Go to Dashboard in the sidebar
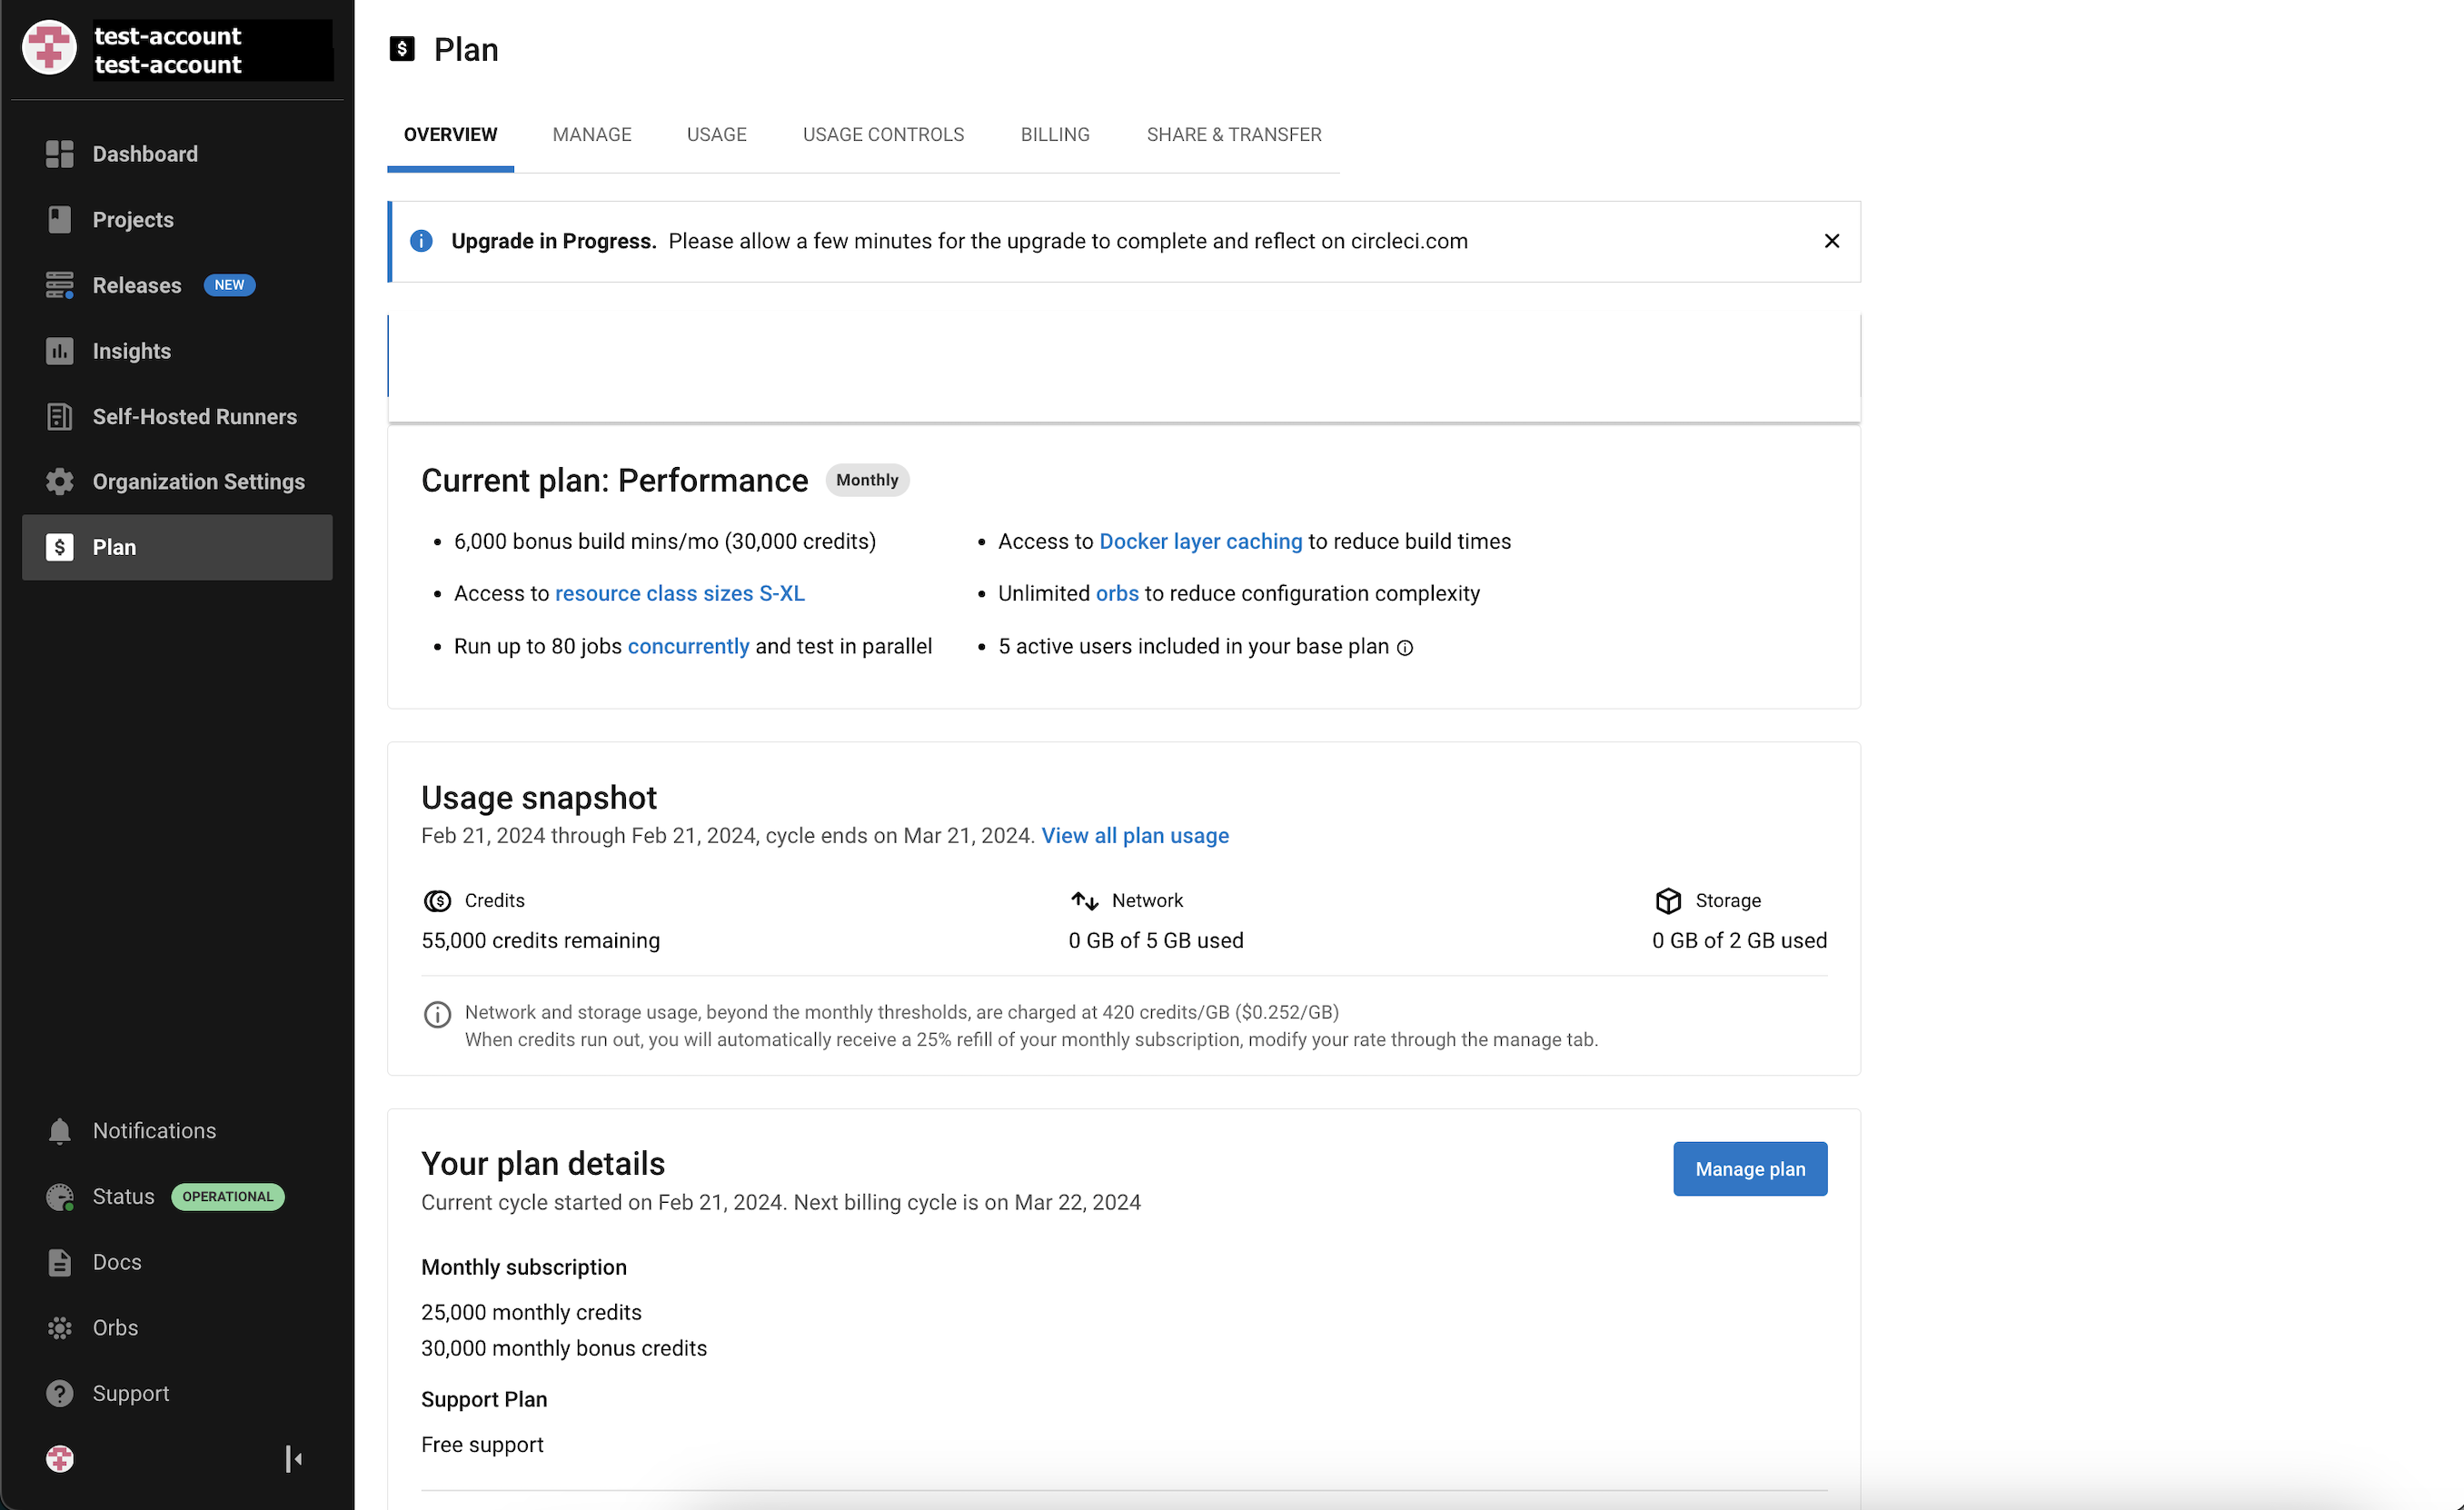The width and height of the screenshot is (2464, 1510). click(x=177, y=154)
